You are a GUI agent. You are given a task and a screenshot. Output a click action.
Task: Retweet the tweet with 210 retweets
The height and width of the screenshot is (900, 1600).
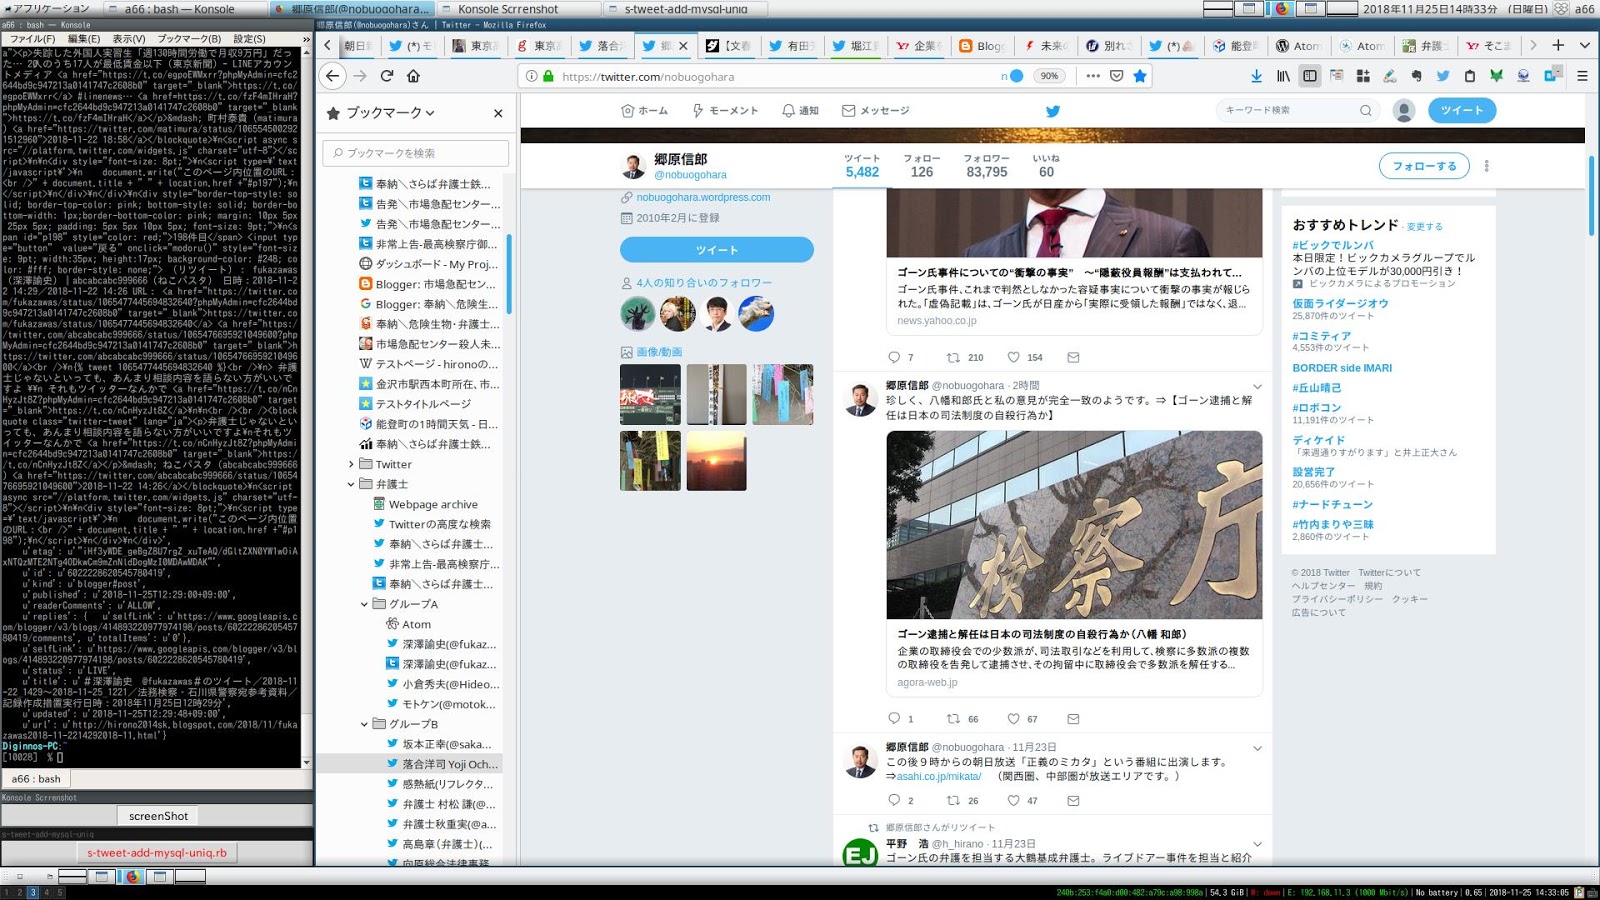953,357
